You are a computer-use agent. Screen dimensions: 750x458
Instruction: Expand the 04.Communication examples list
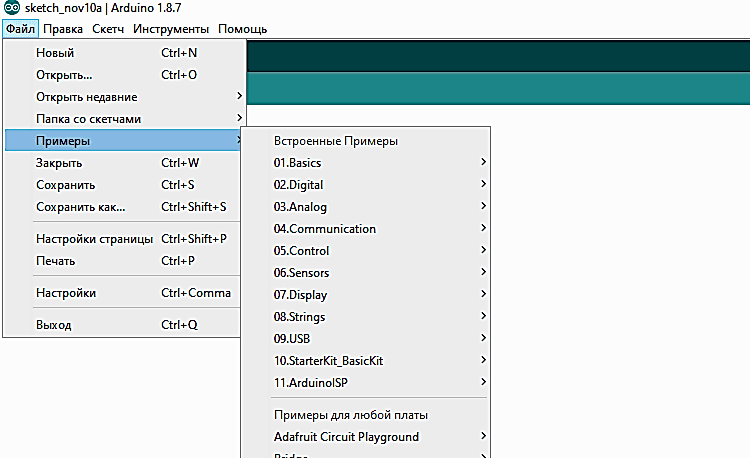[325, 229]
